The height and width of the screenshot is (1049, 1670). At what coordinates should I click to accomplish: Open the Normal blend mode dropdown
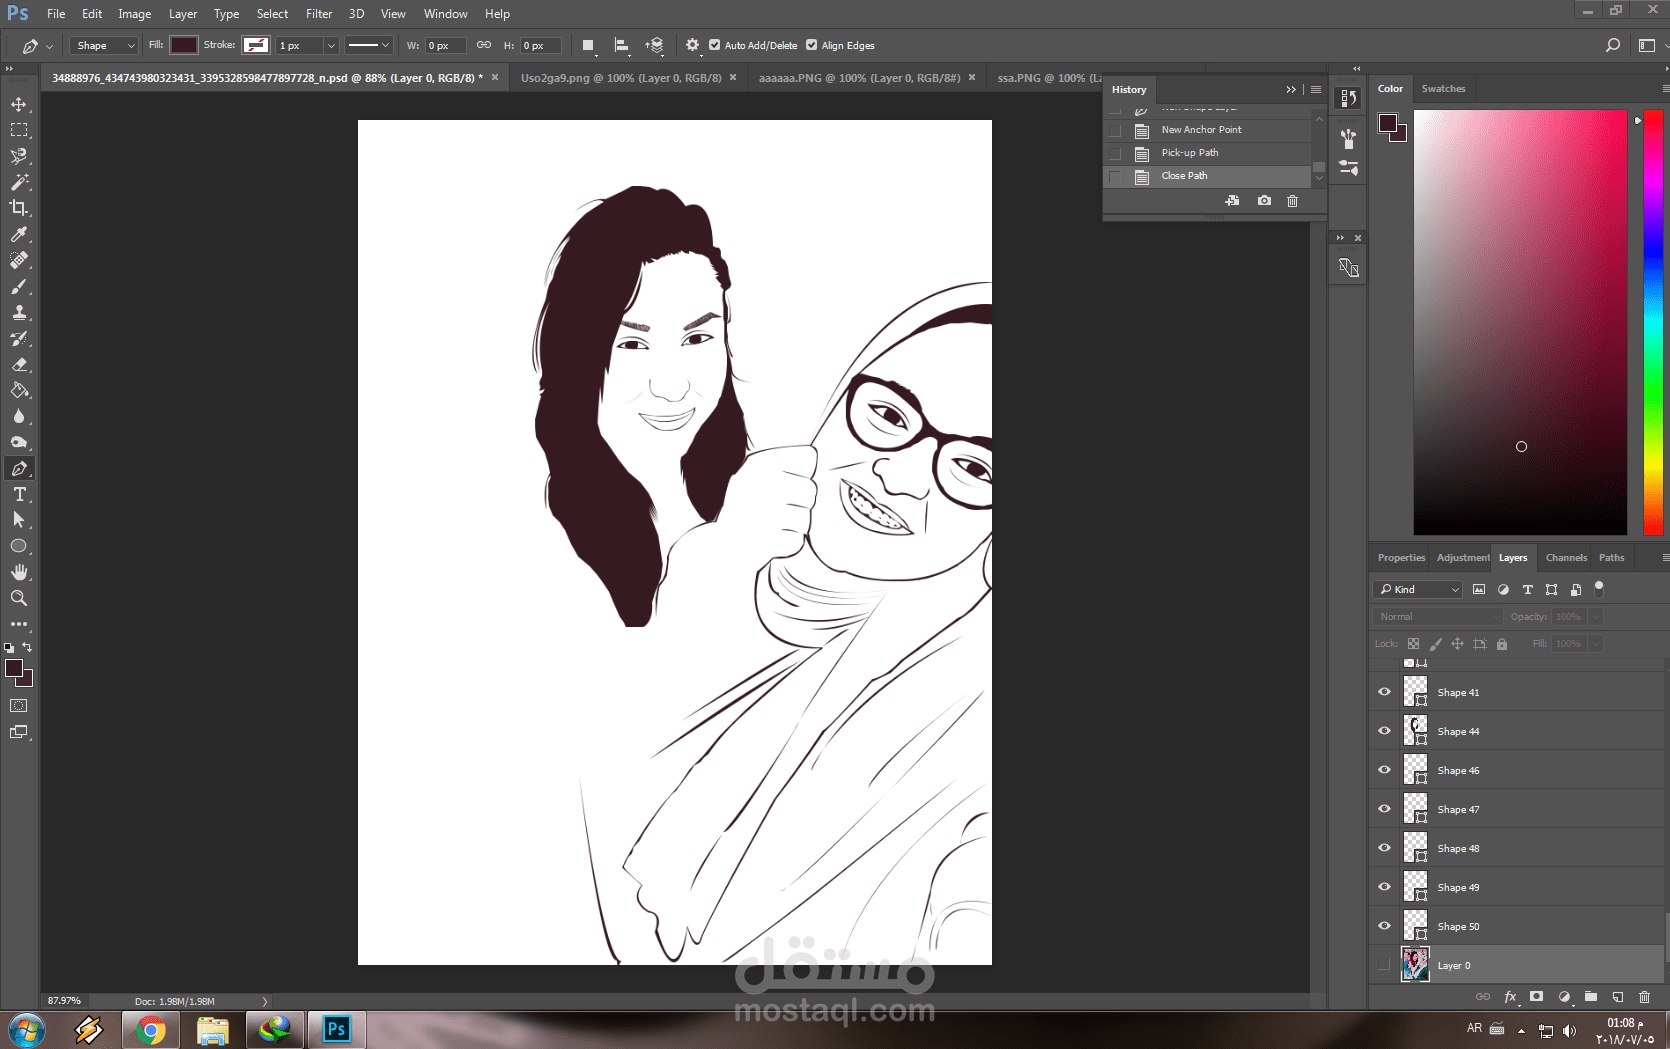1438,617
